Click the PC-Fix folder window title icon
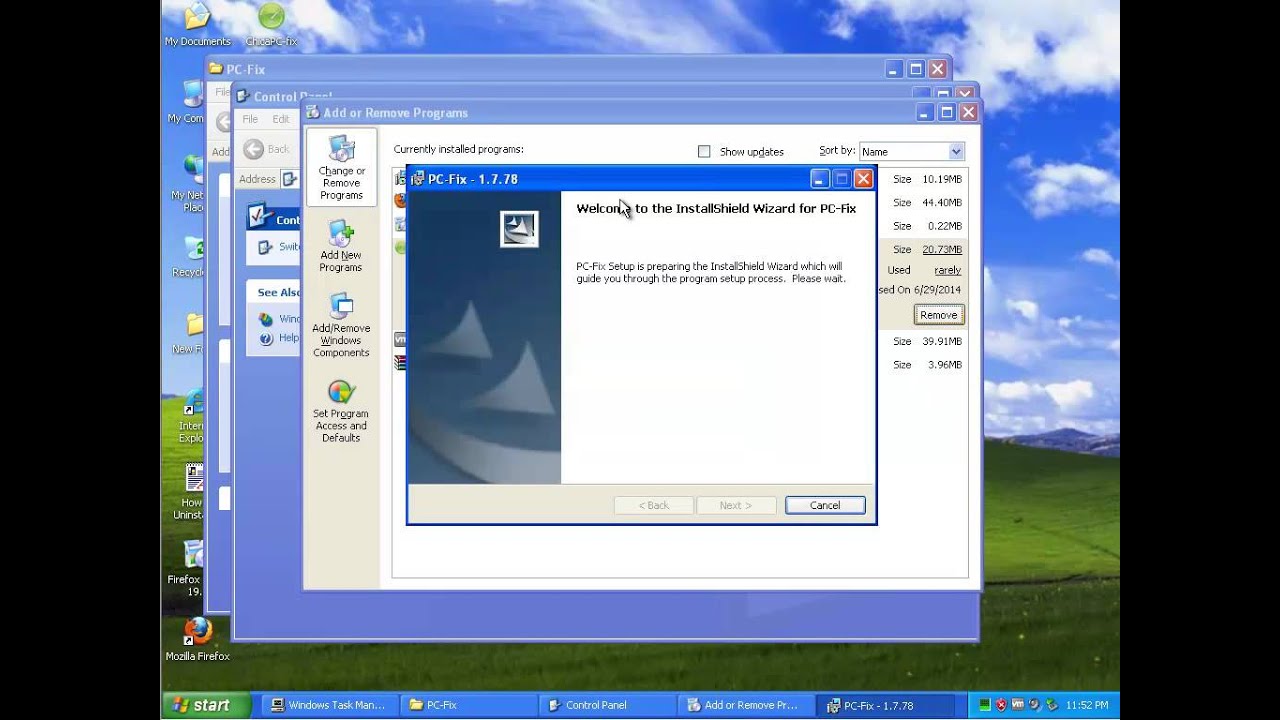The image size is (1280, 720). (x=216, y=69)
